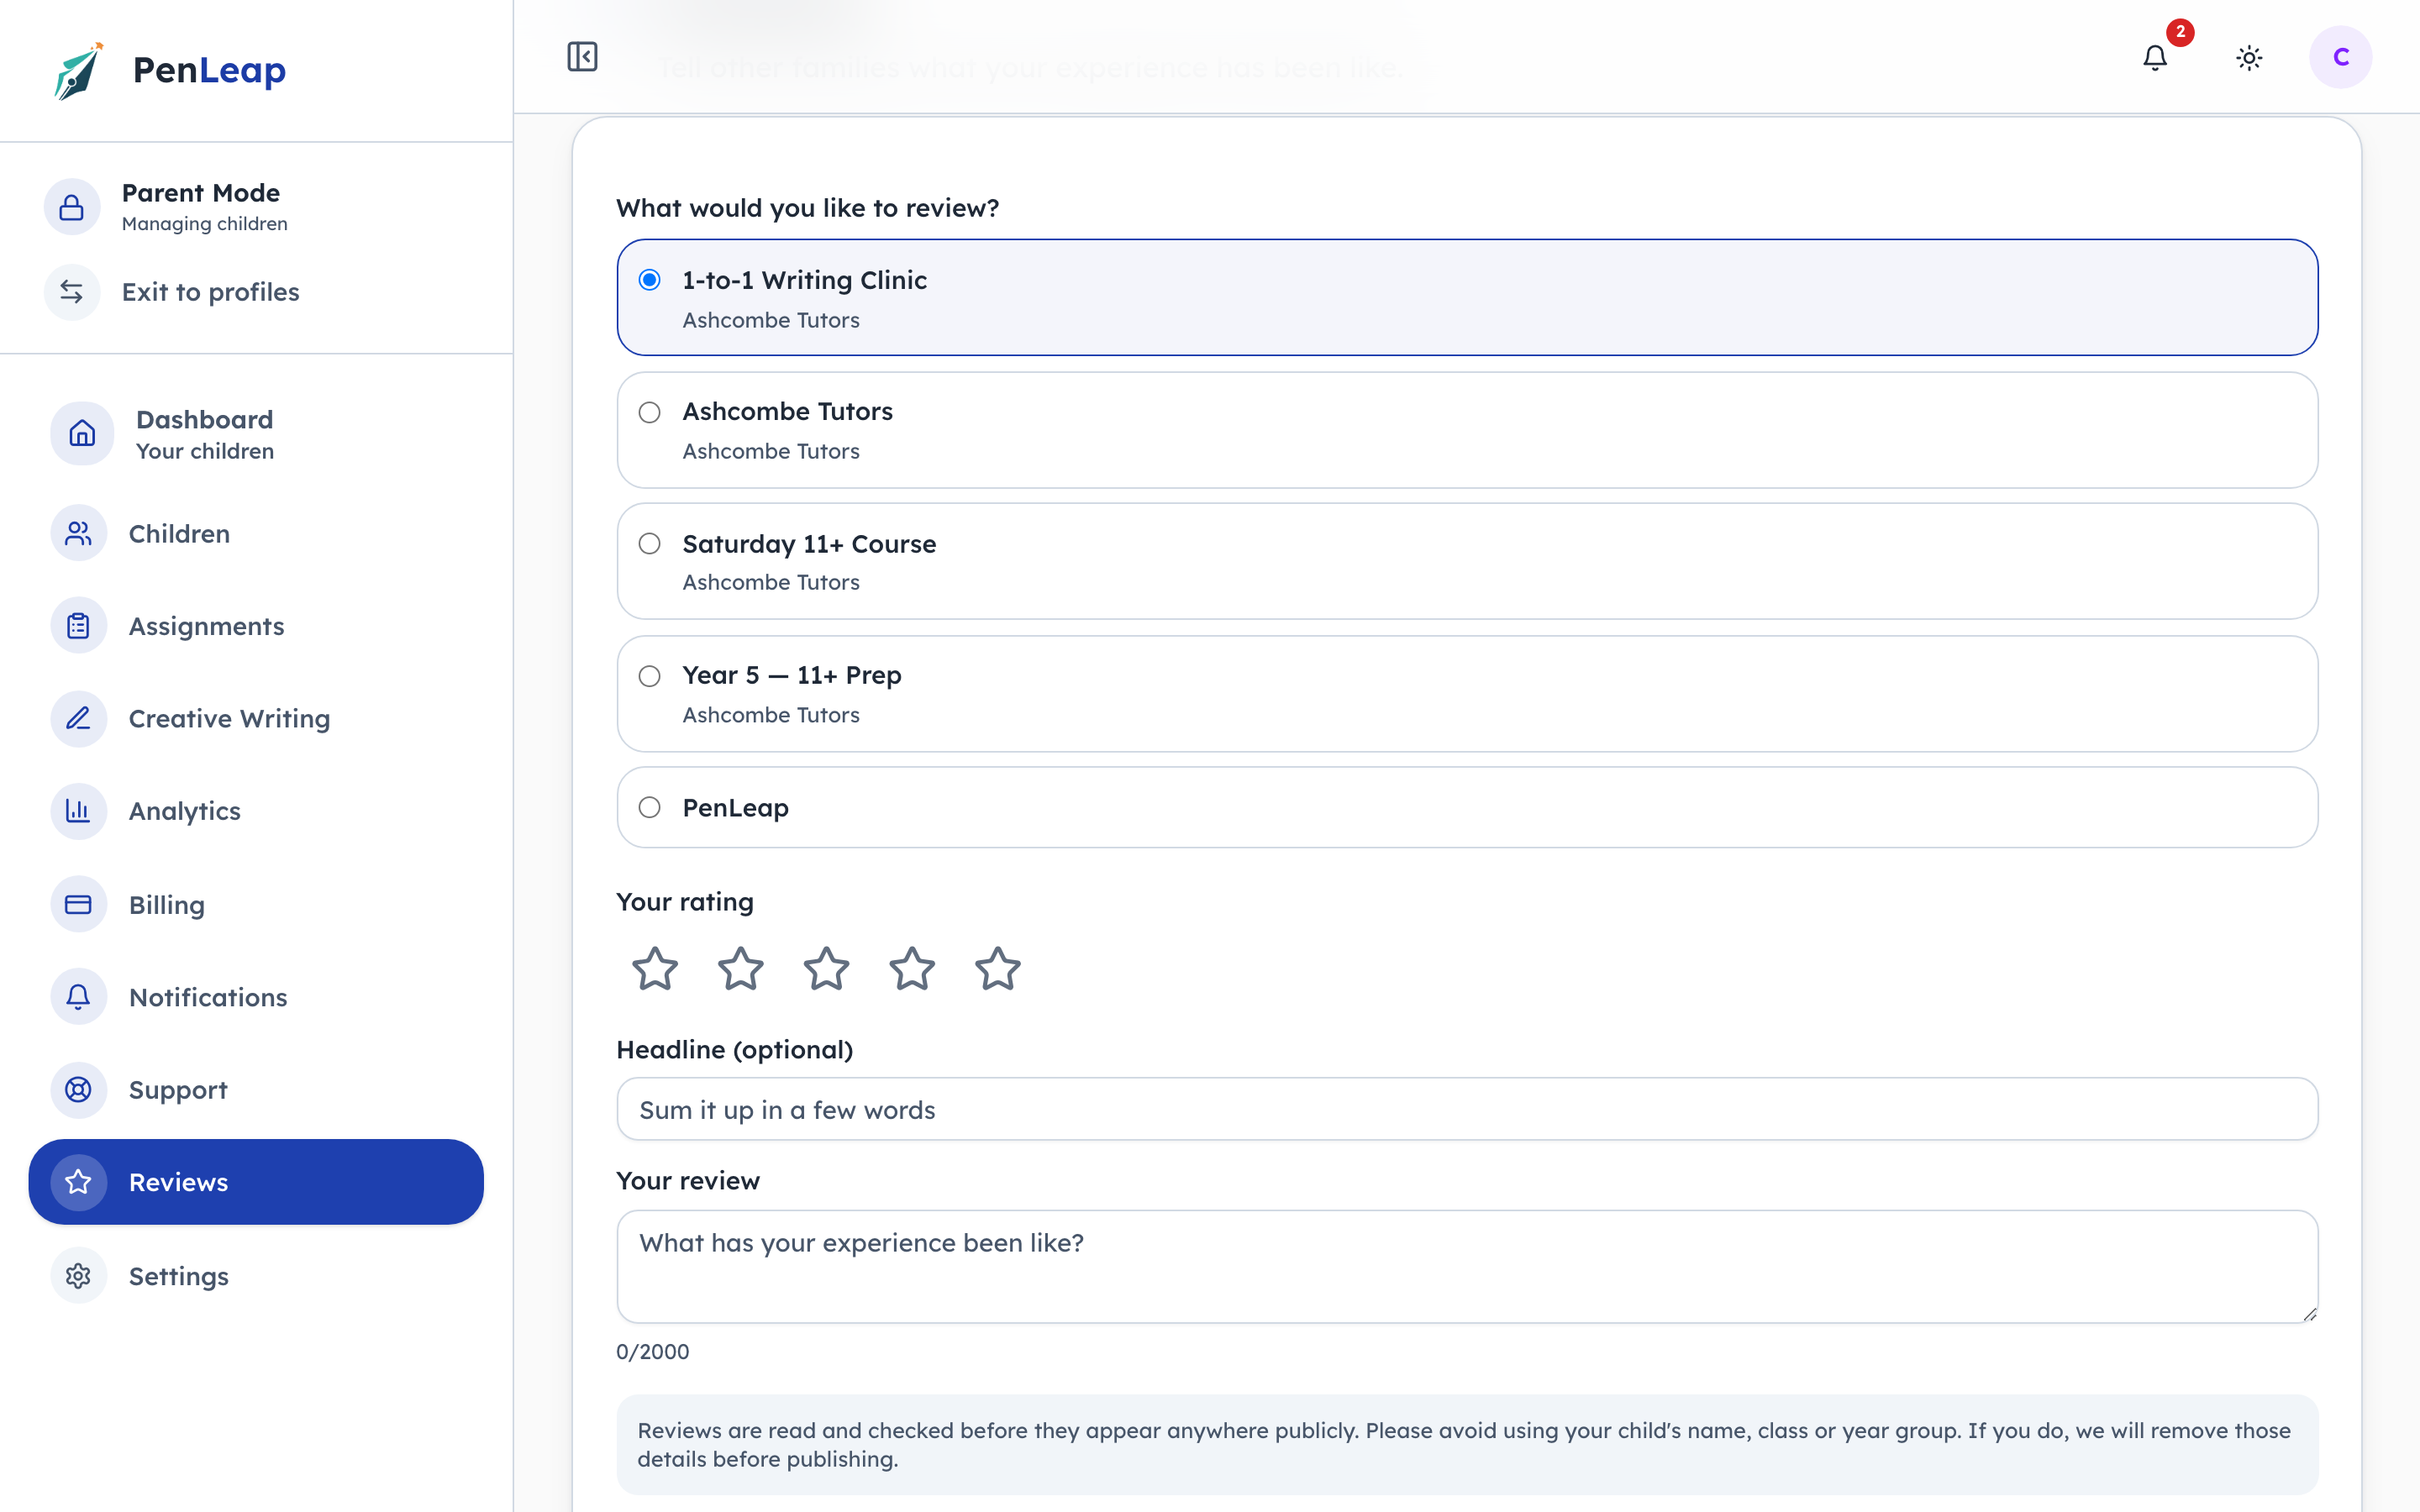Click the 'Your rating' label
This screenshot has width=2420, height=1512.
click(x=685, y=902)
